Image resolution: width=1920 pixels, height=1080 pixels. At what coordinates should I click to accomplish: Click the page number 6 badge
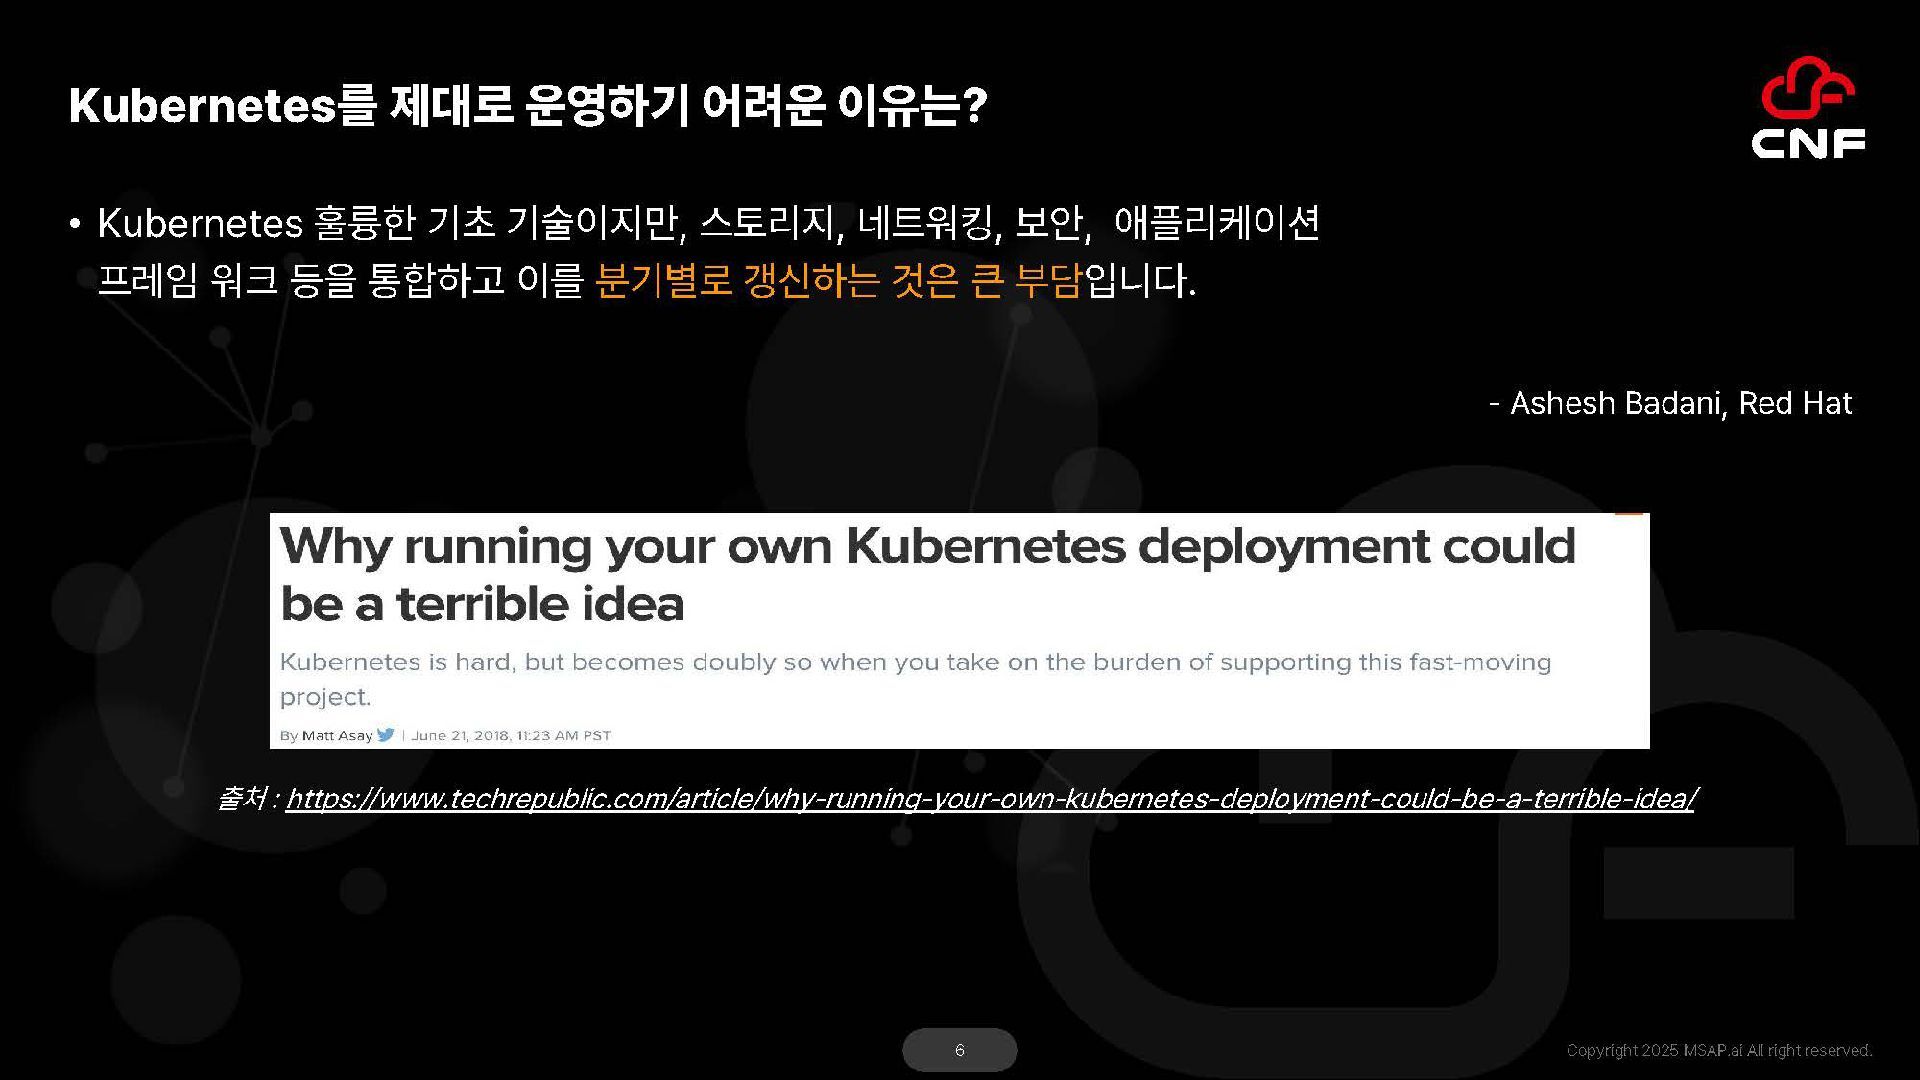[x=960, y=1050]
